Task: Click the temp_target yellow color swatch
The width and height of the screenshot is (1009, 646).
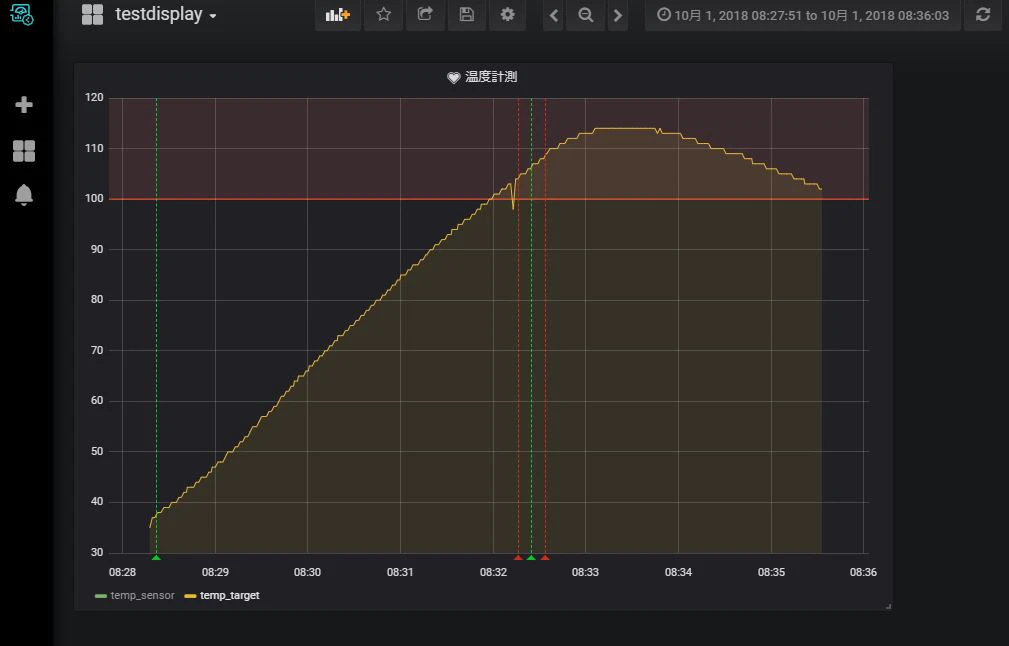Action: [x=190, y=596]
